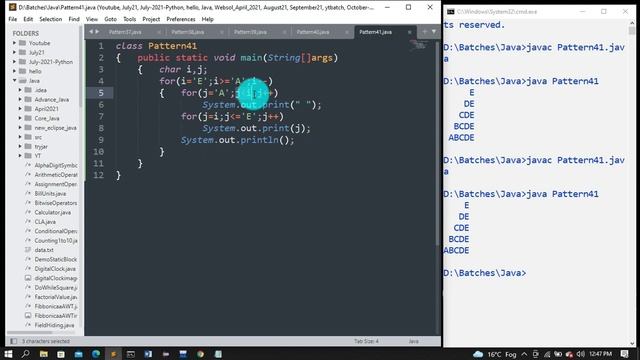Open Google Chrome from taskbar
The image size is (640, 360).
pyautogui.click(x=200, y=354)
